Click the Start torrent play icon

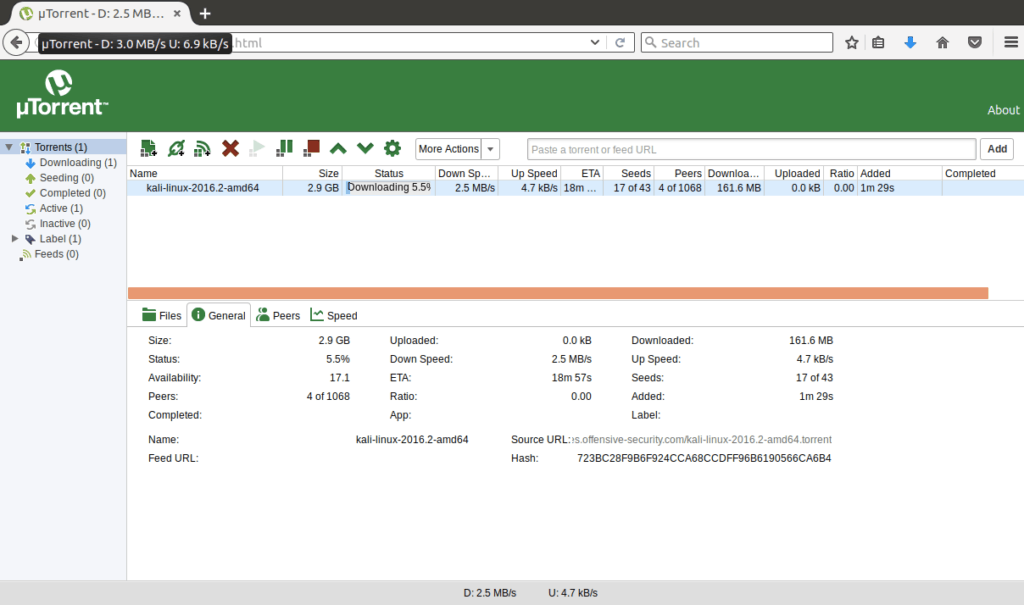click(x=257, y=148)
